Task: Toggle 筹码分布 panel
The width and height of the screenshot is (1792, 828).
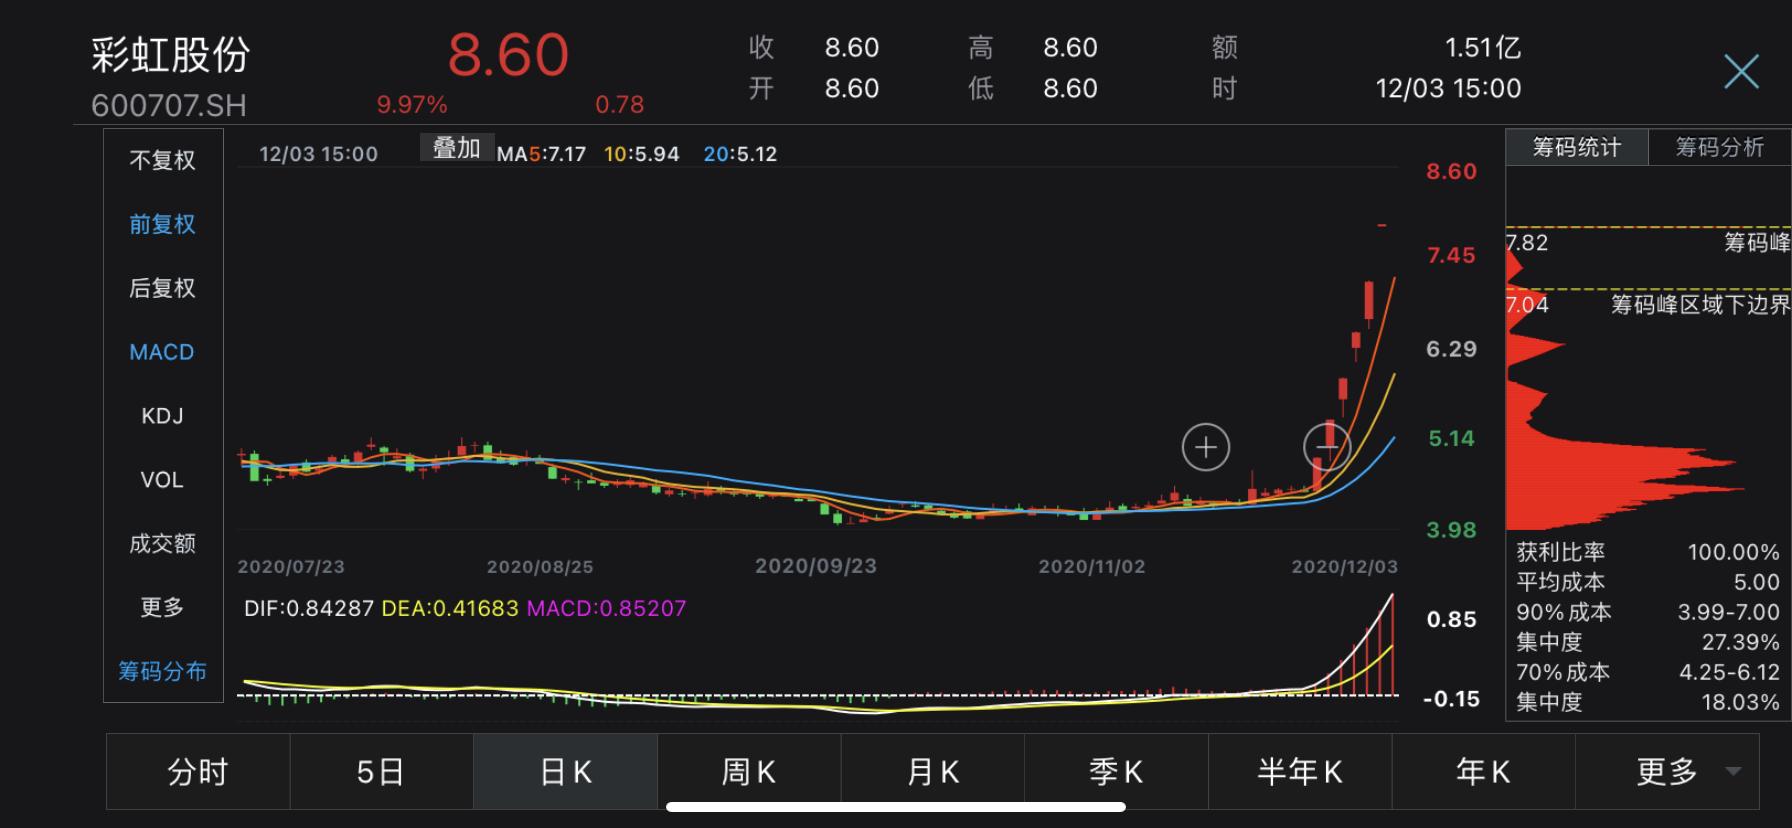Action: point(162,671)
